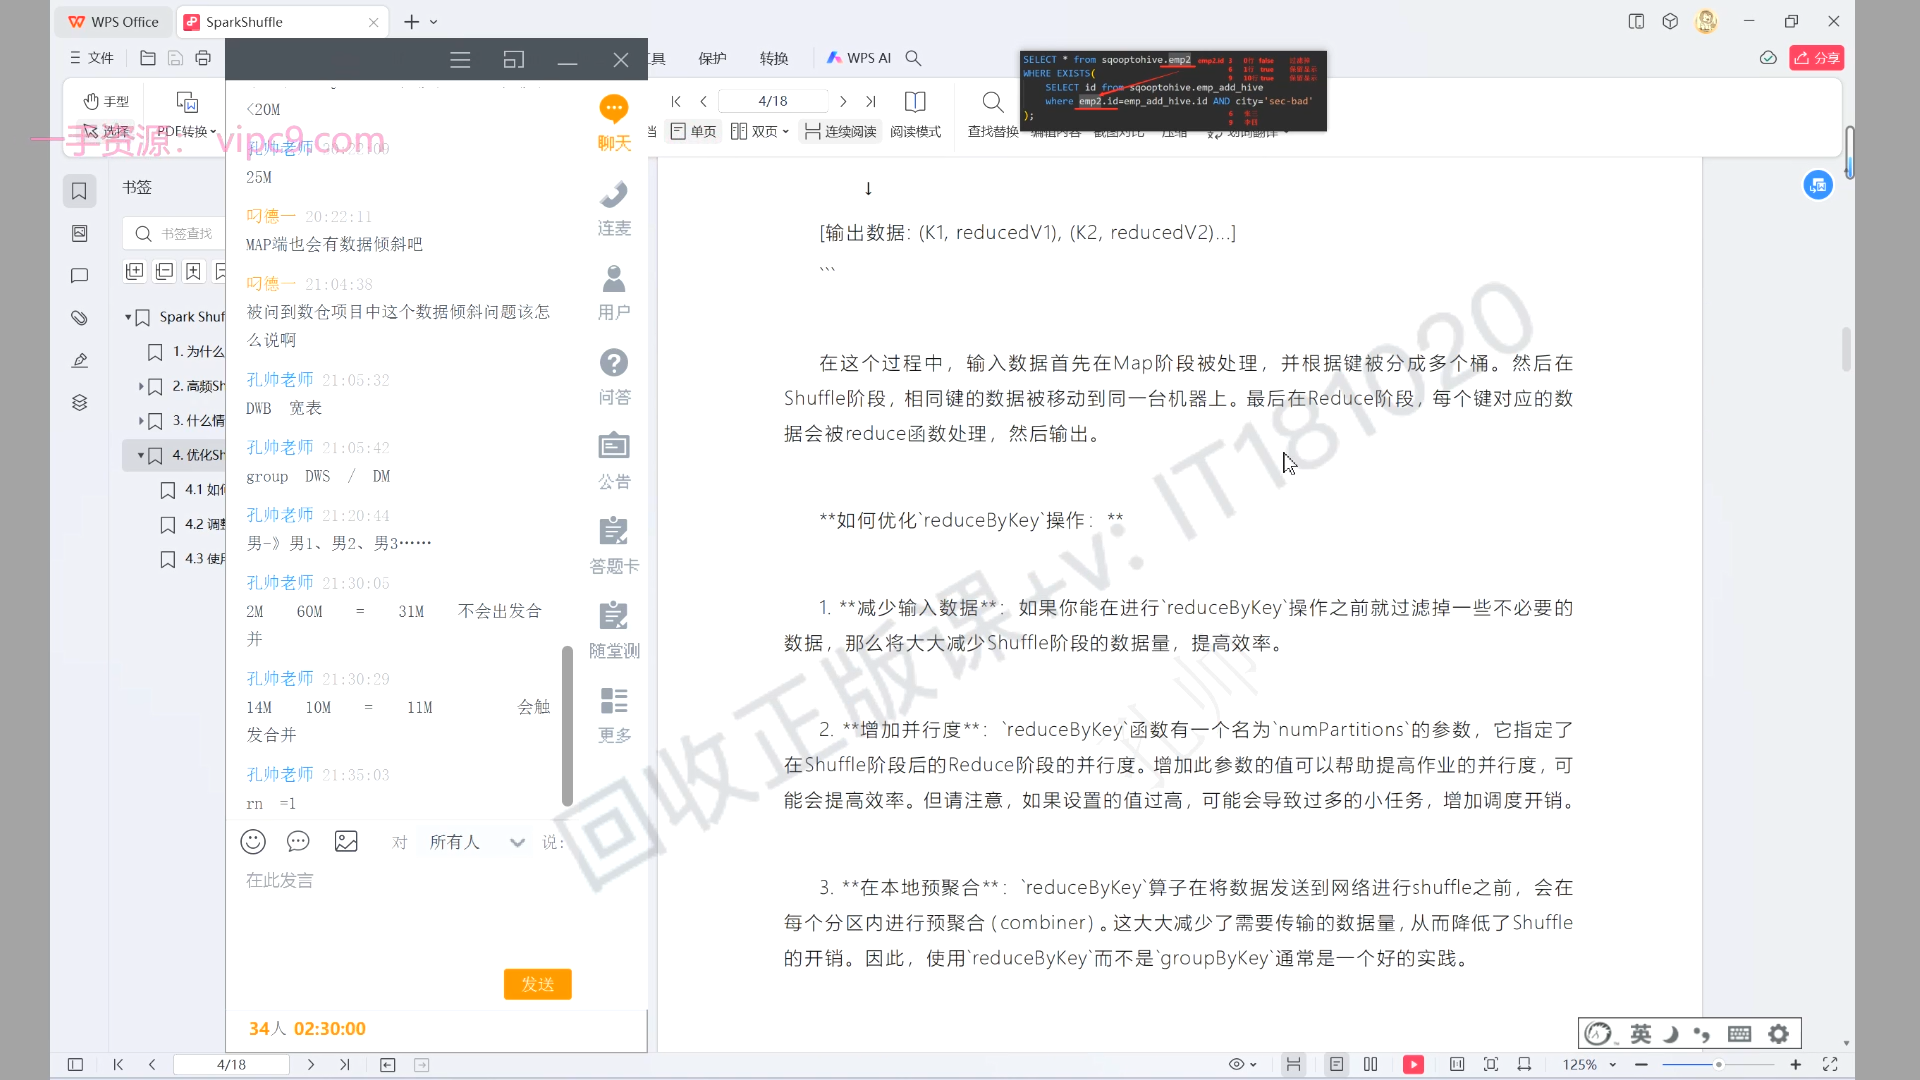
Task: Open the 125% zoom level dropdown
Action: click(x=1613, y=1065)
